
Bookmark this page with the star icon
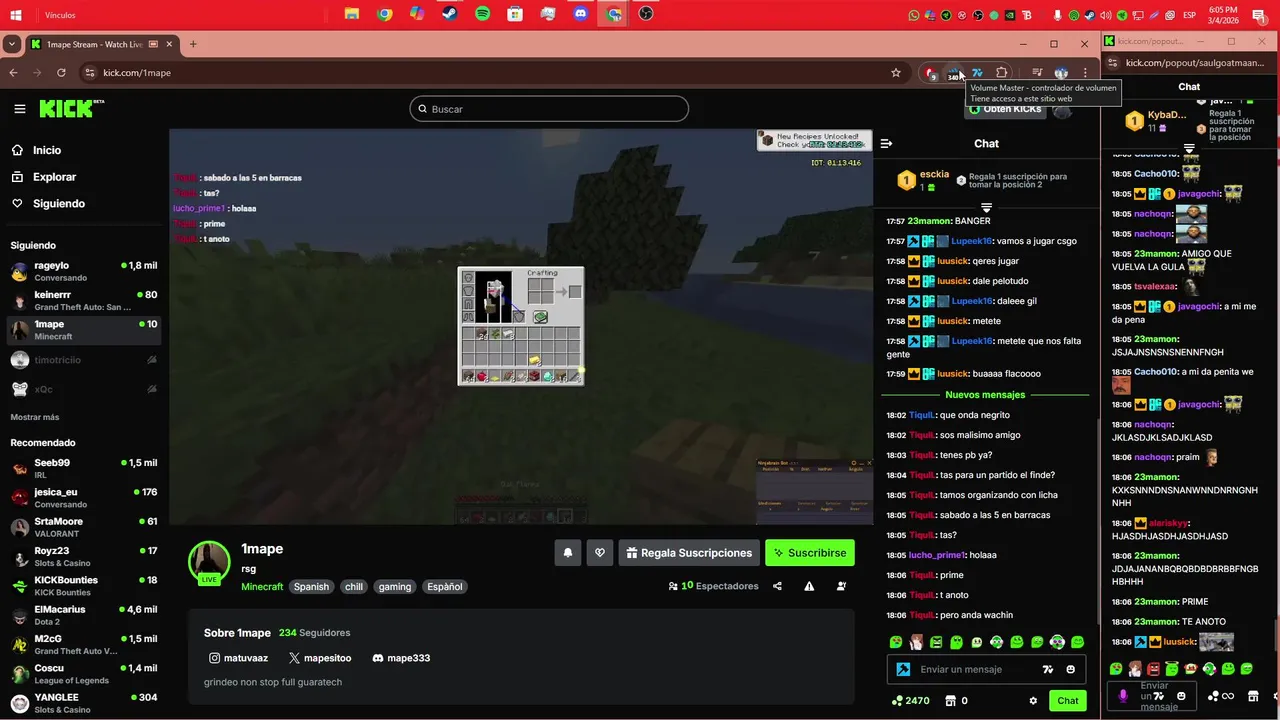click(x=896, y=73)
